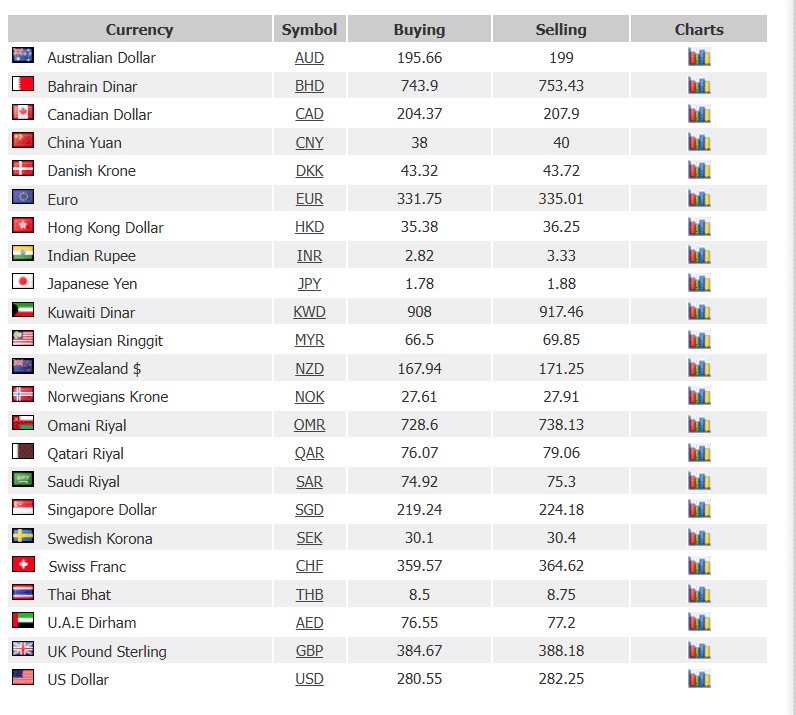Select the AED symbol link
Image resolution: width=796 pixels, height=715 pixels.
pyautogui.click(x=309, y=623)
